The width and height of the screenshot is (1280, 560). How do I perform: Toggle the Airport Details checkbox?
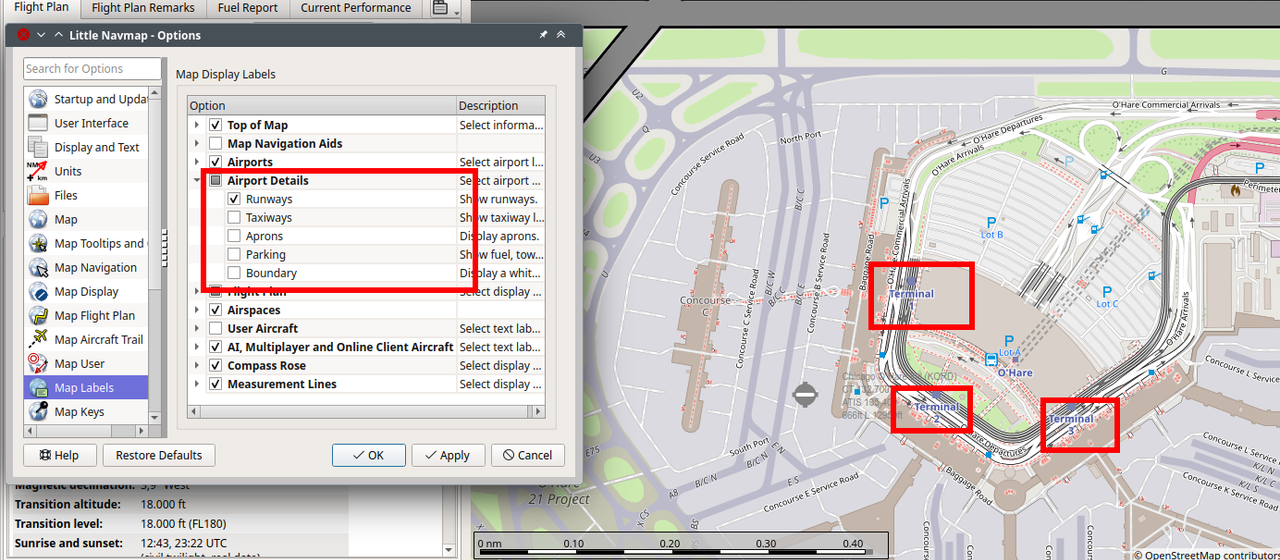215,181
